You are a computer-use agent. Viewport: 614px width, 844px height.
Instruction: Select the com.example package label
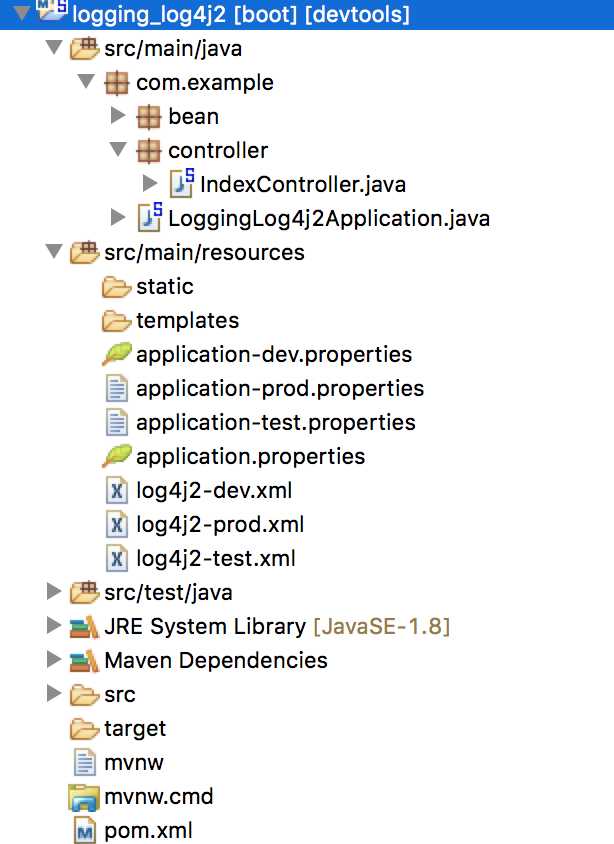(x=205, y=82)
